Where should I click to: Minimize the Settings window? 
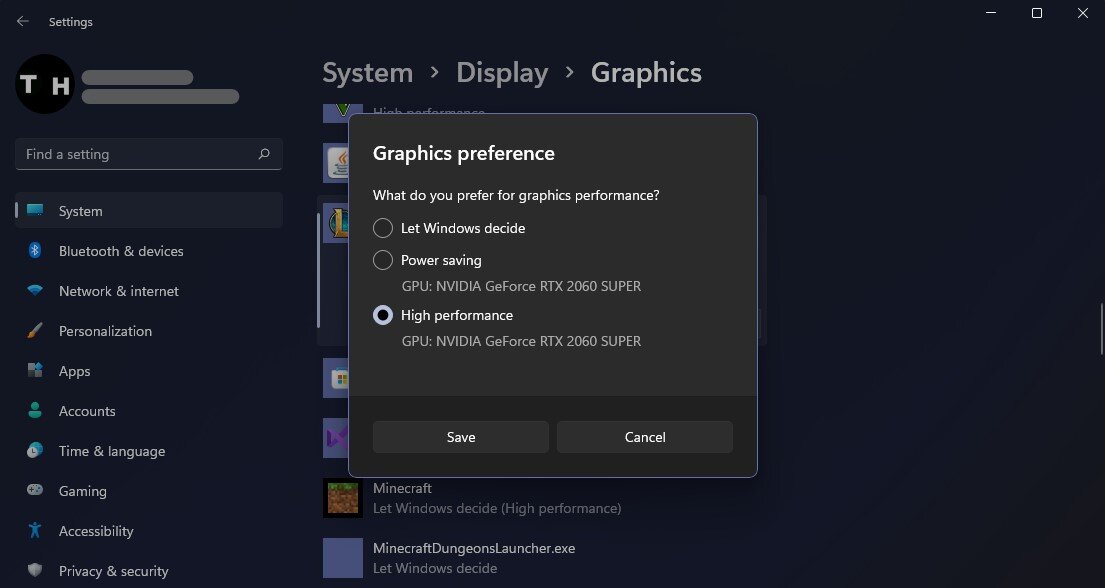click(x=991, y=13)
